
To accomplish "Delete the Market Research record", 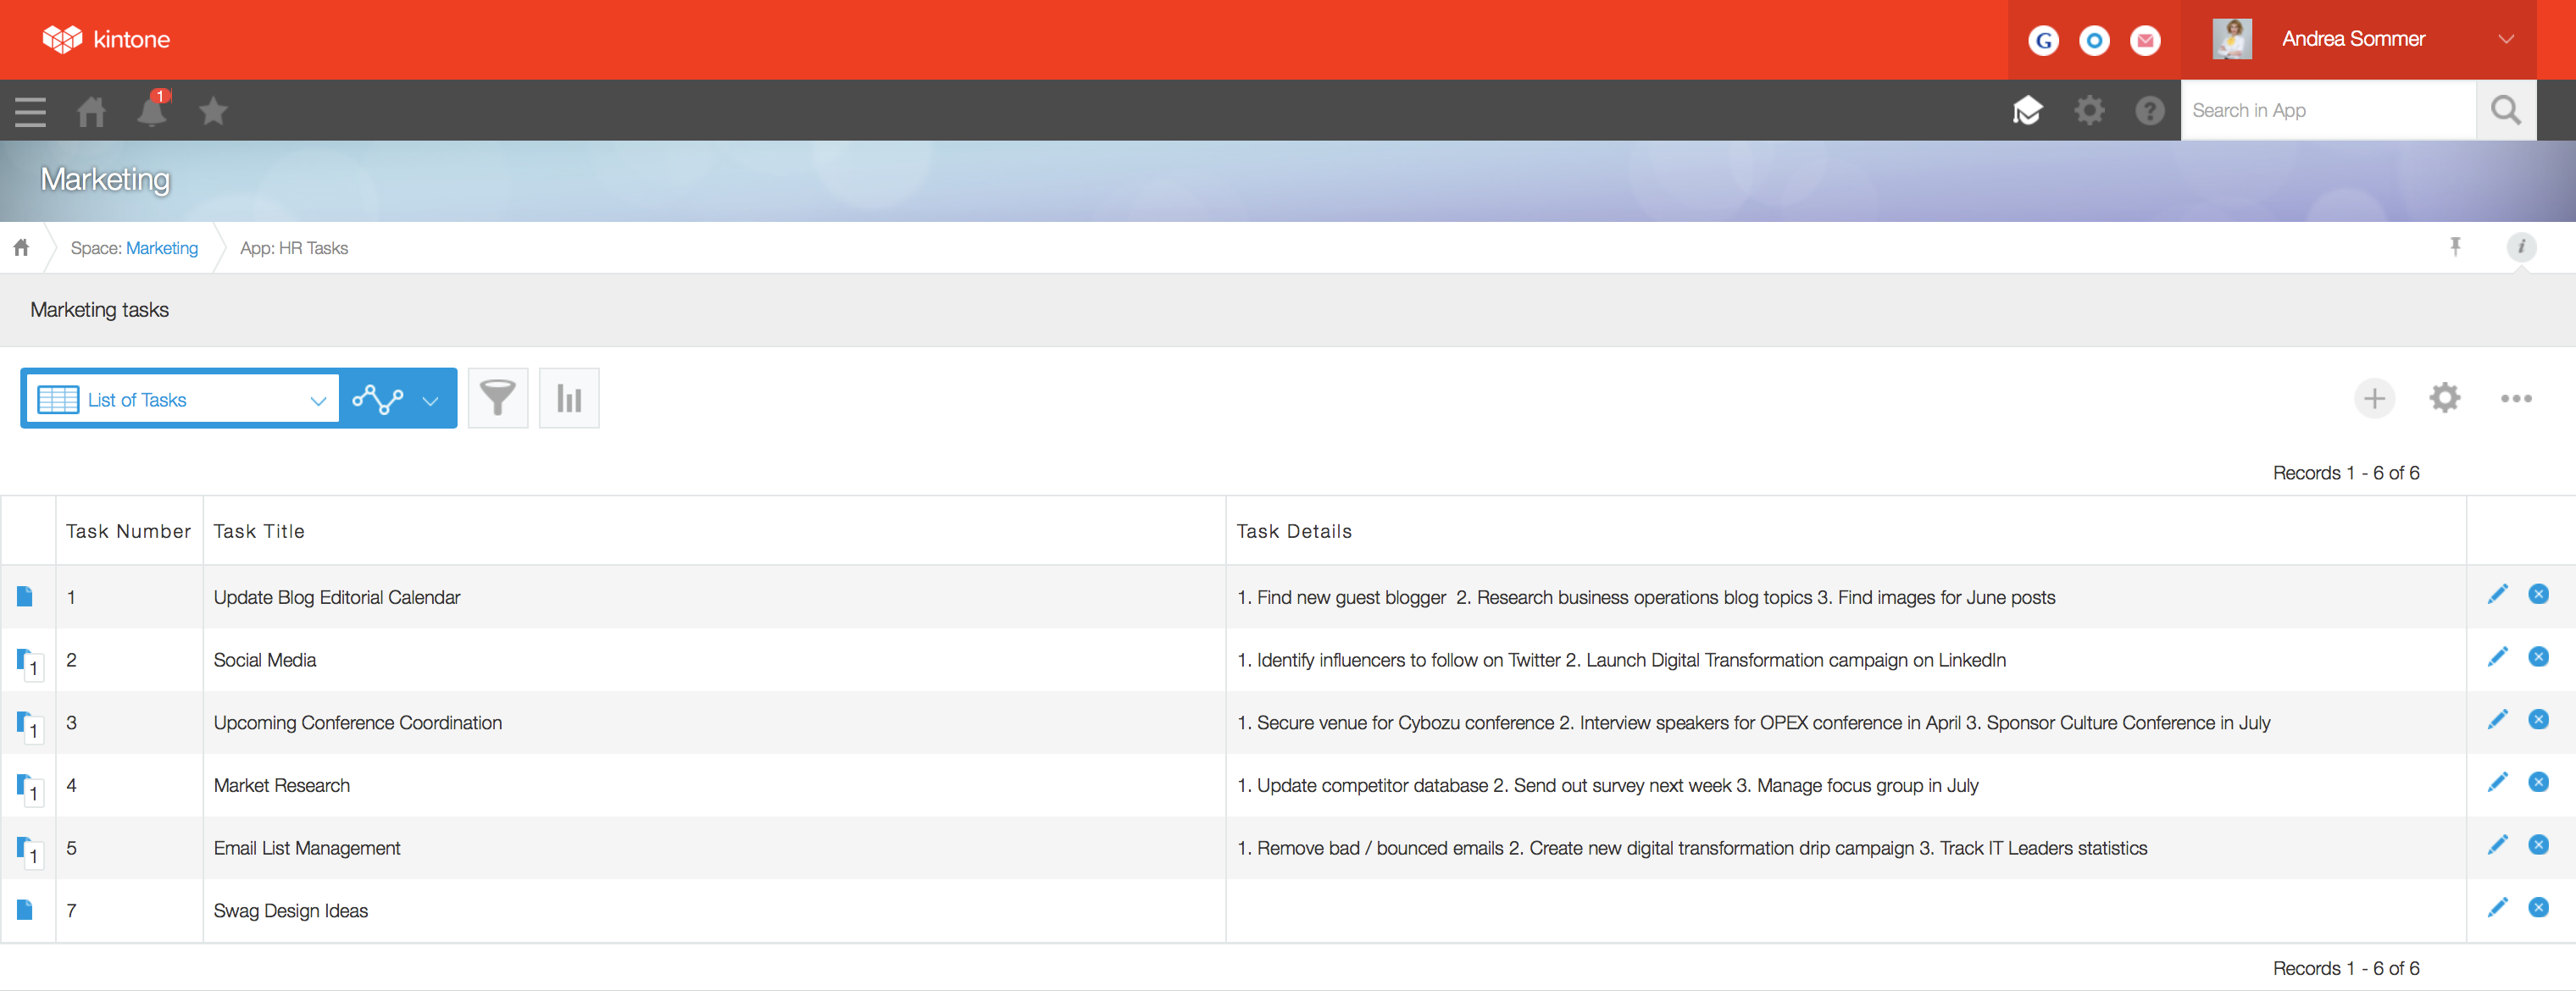I will point(2538,782).
